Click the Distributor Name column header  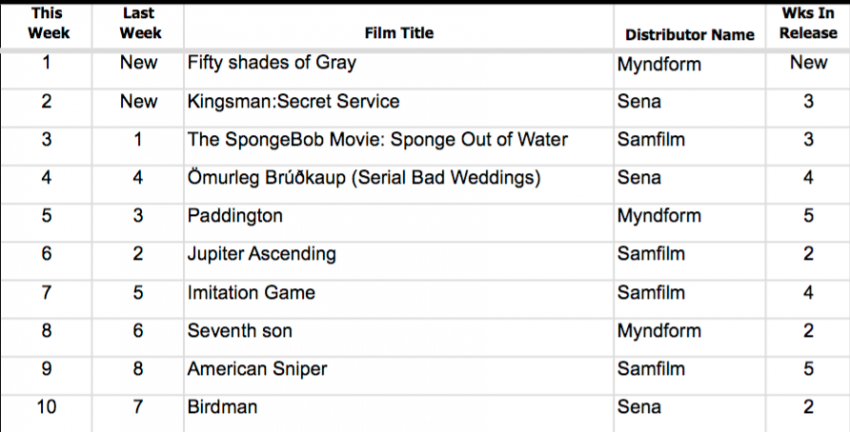tap(690, 35)
